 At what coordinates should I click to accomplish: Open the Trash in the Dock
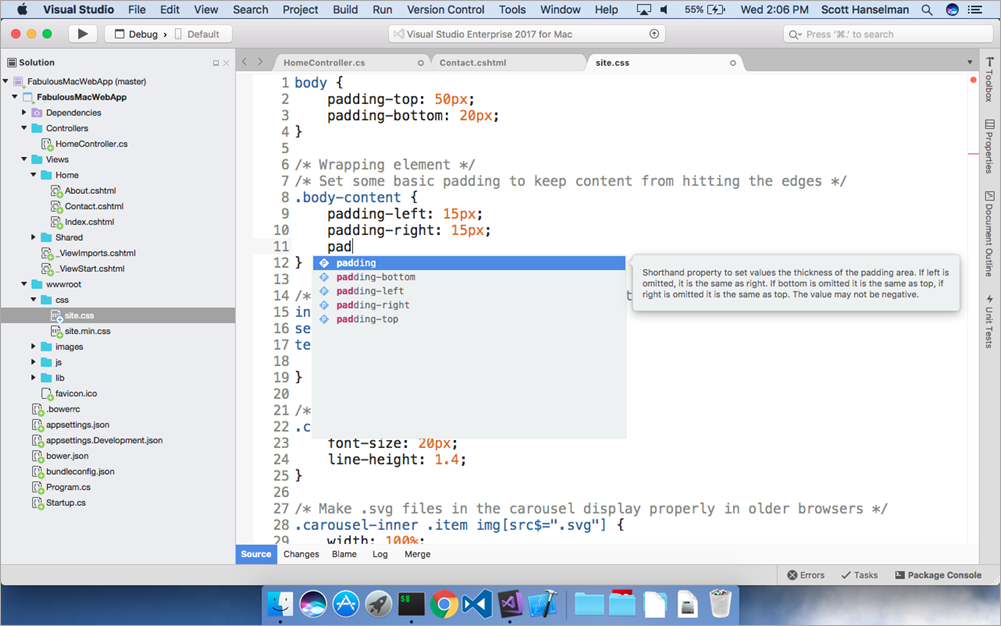coord(720,604)
